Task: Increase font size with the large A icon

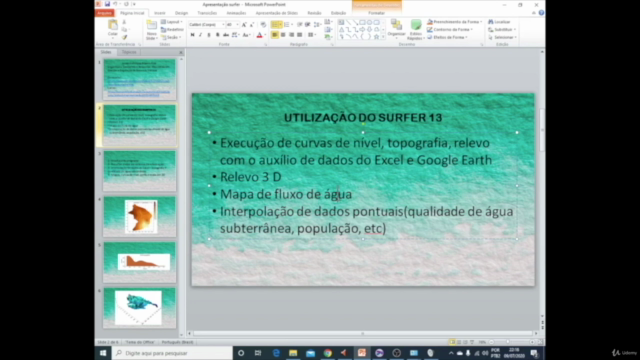Action: pyautogui.click(x=244, y=24)
